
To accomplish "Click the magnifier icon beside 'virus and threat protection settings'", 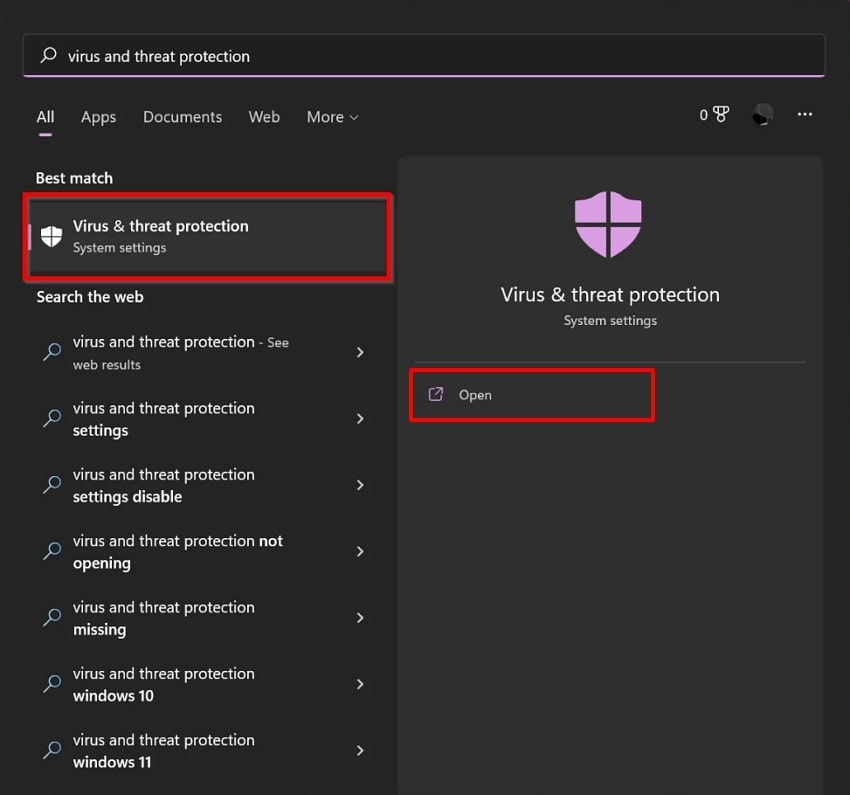I will tap(51, 419).
